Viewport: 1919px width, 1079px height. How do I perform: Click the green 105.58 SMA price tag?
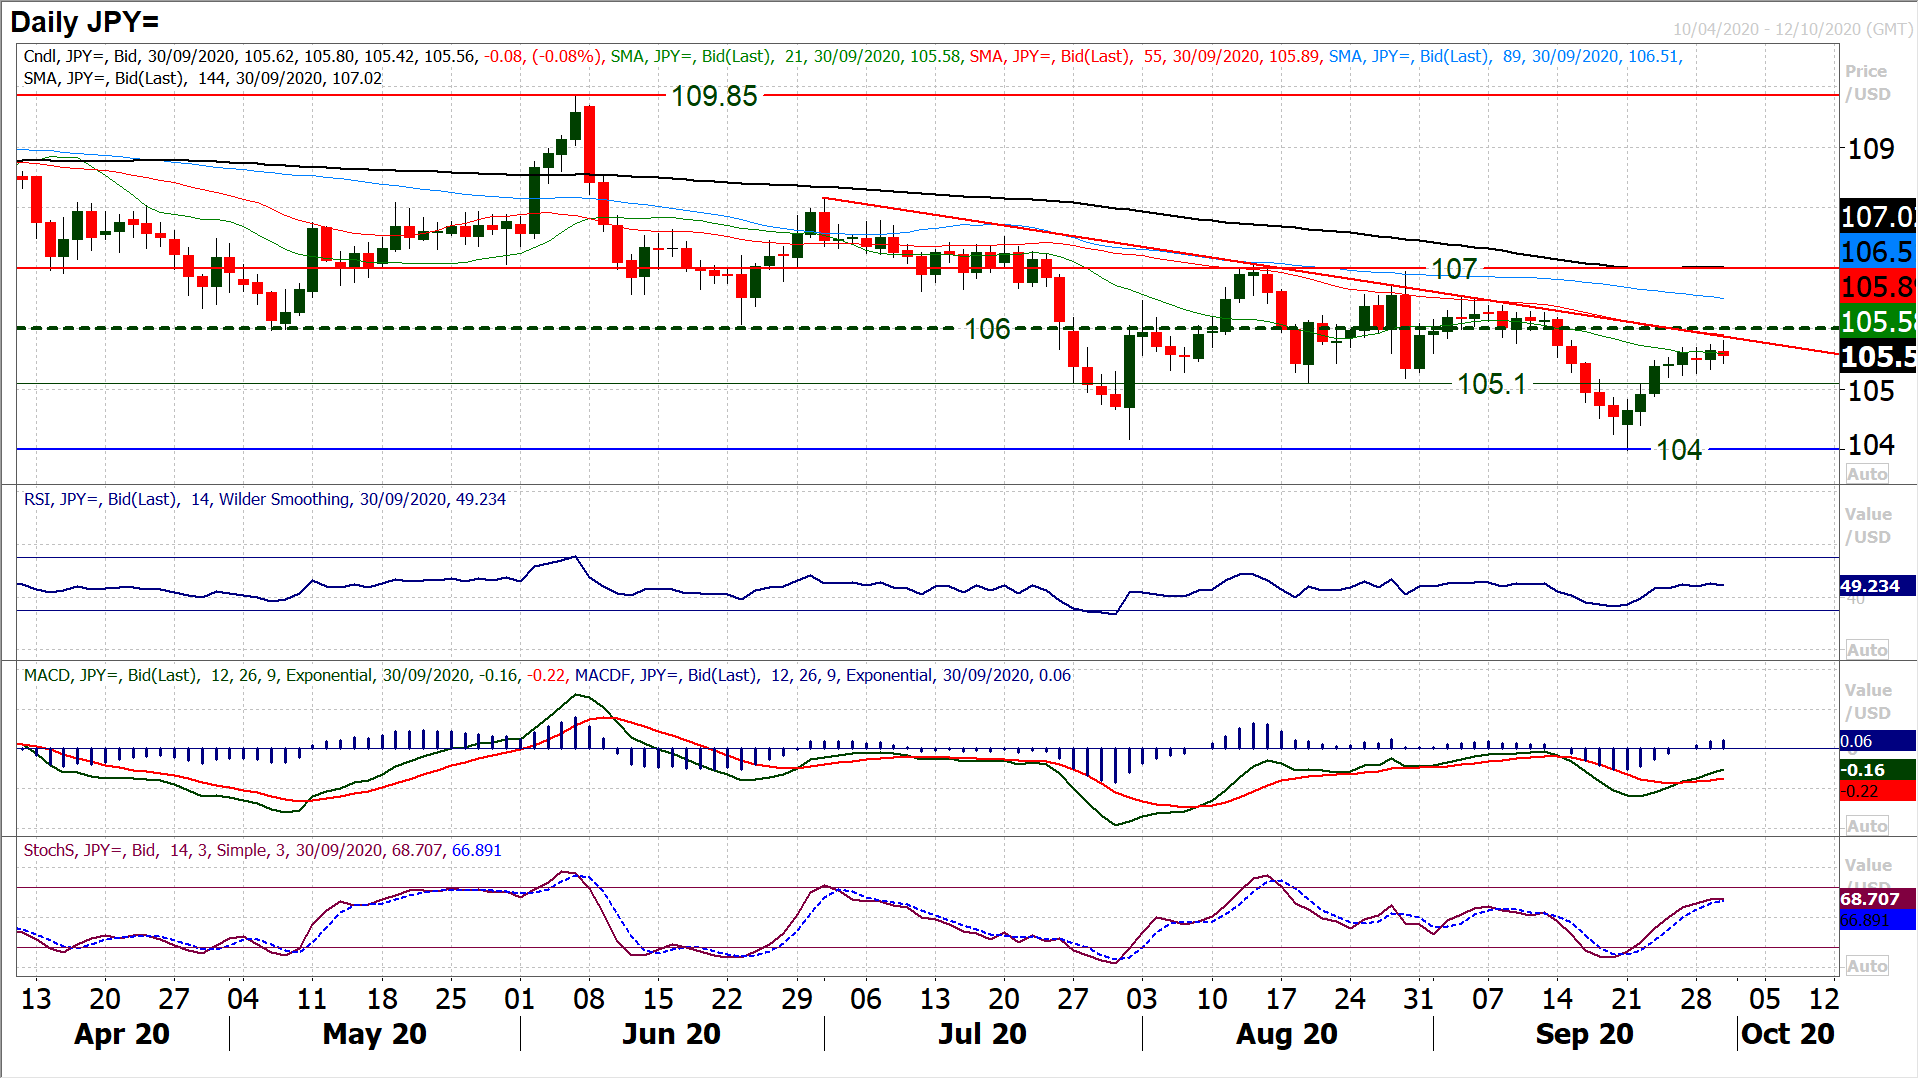(1877, 322)
